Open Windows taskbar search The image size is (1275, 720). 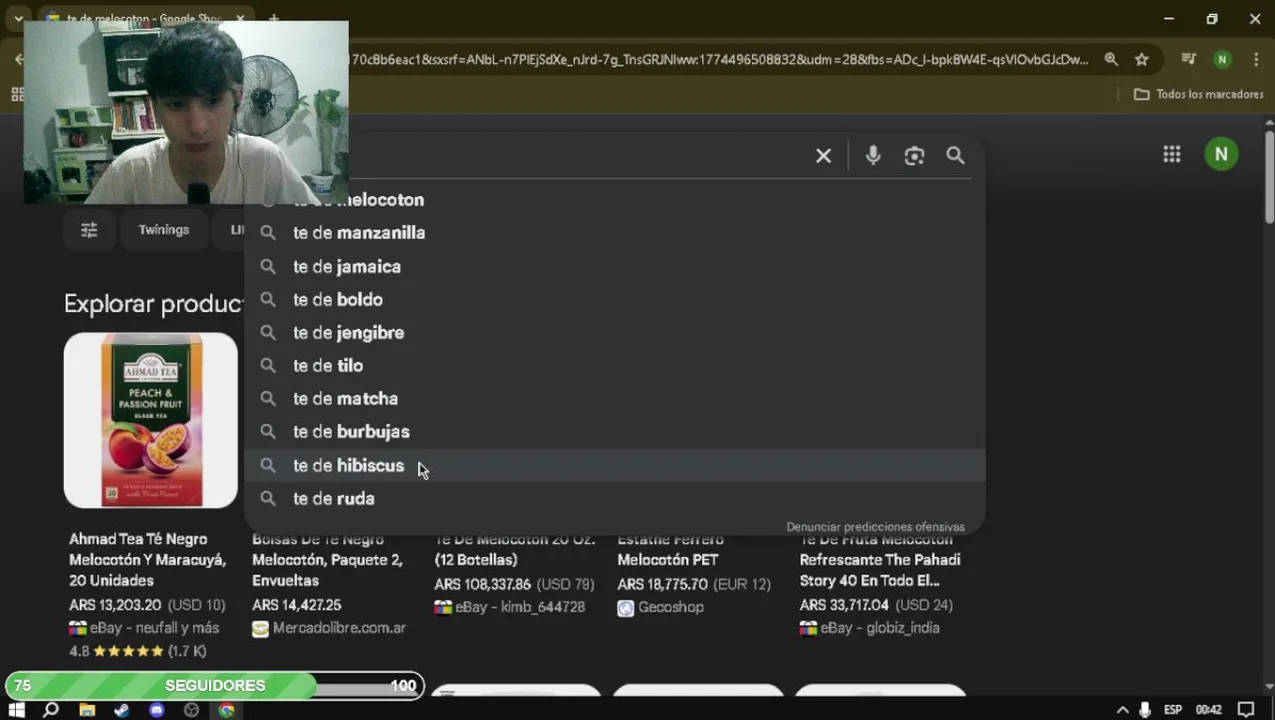(51, 710)
